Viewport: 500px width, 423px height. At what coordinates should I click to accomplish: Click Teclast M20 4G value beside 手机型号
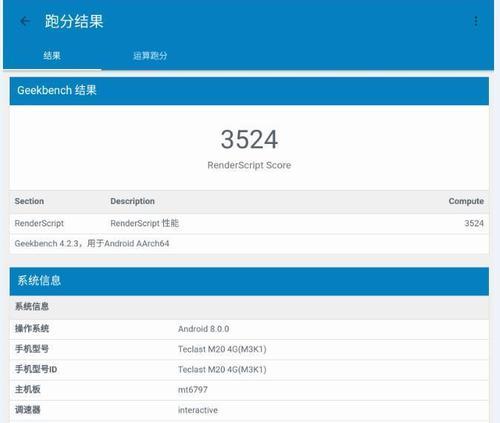(x=222, y=349)
